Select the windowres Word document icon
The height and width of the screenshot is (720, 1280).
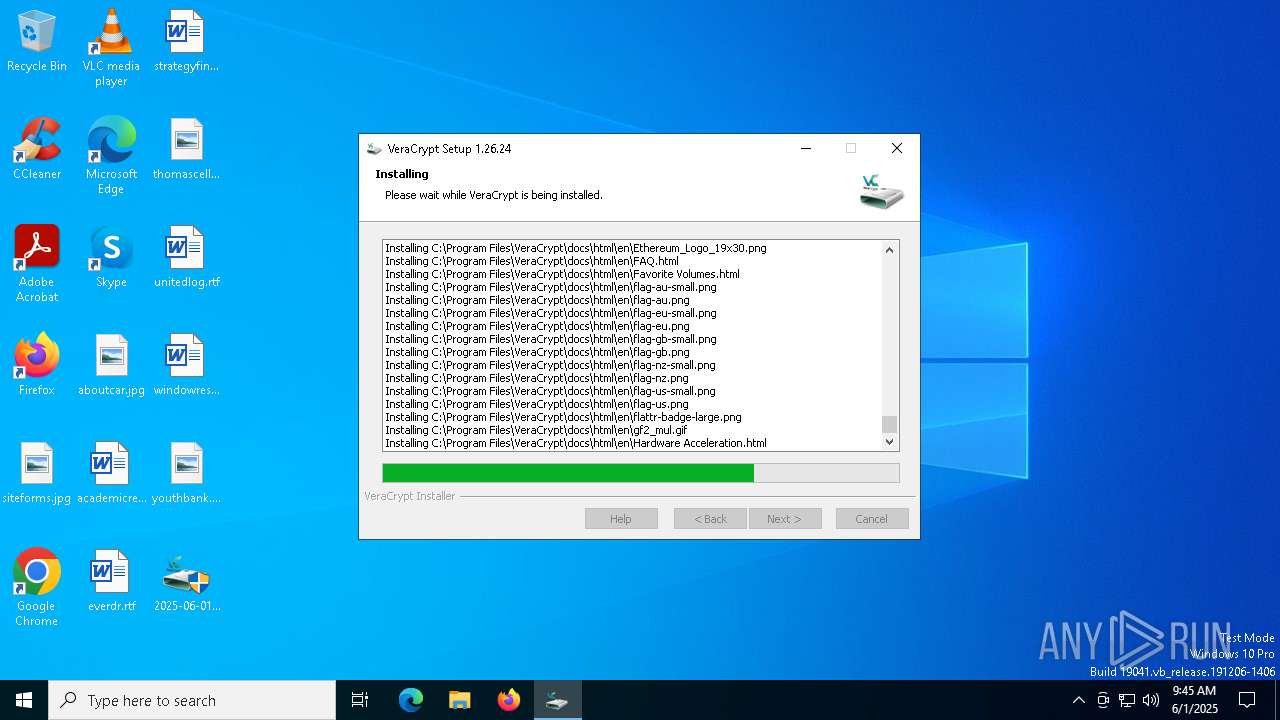click(x=186, y=366)
